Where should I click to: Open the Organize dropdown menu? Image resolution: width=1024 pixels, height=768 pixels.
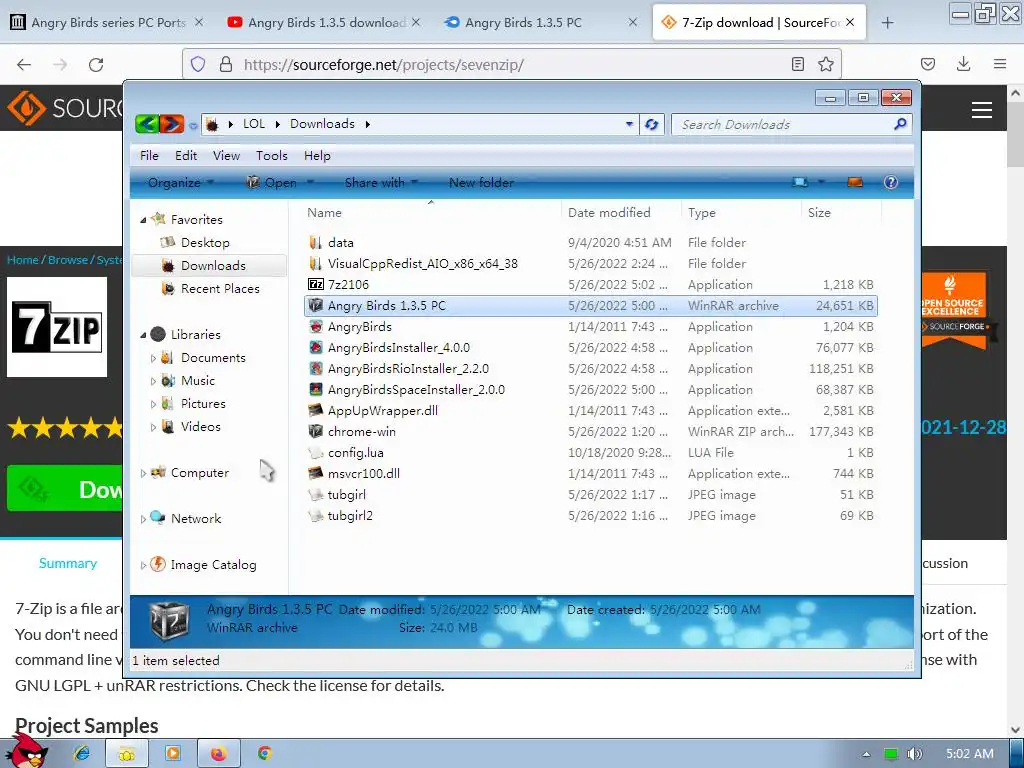(181, 182)
